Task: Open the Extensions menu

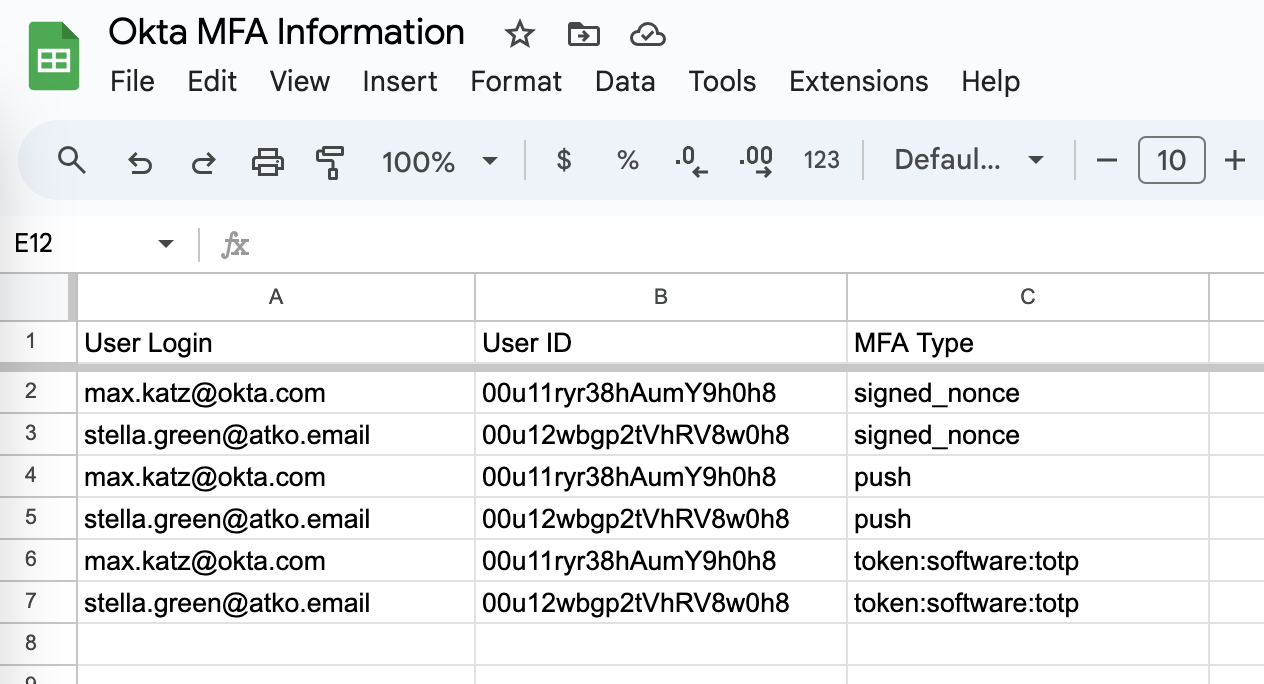Action: [x=858, y=82]
